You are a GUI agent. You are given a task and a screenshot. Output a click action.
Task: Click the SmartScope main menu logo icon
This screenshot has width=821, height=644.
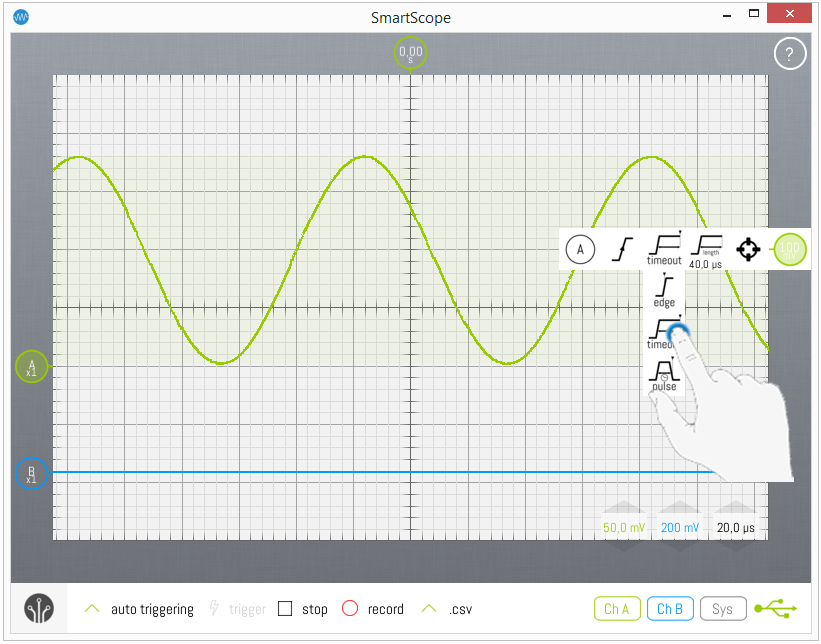click(40, 609)
